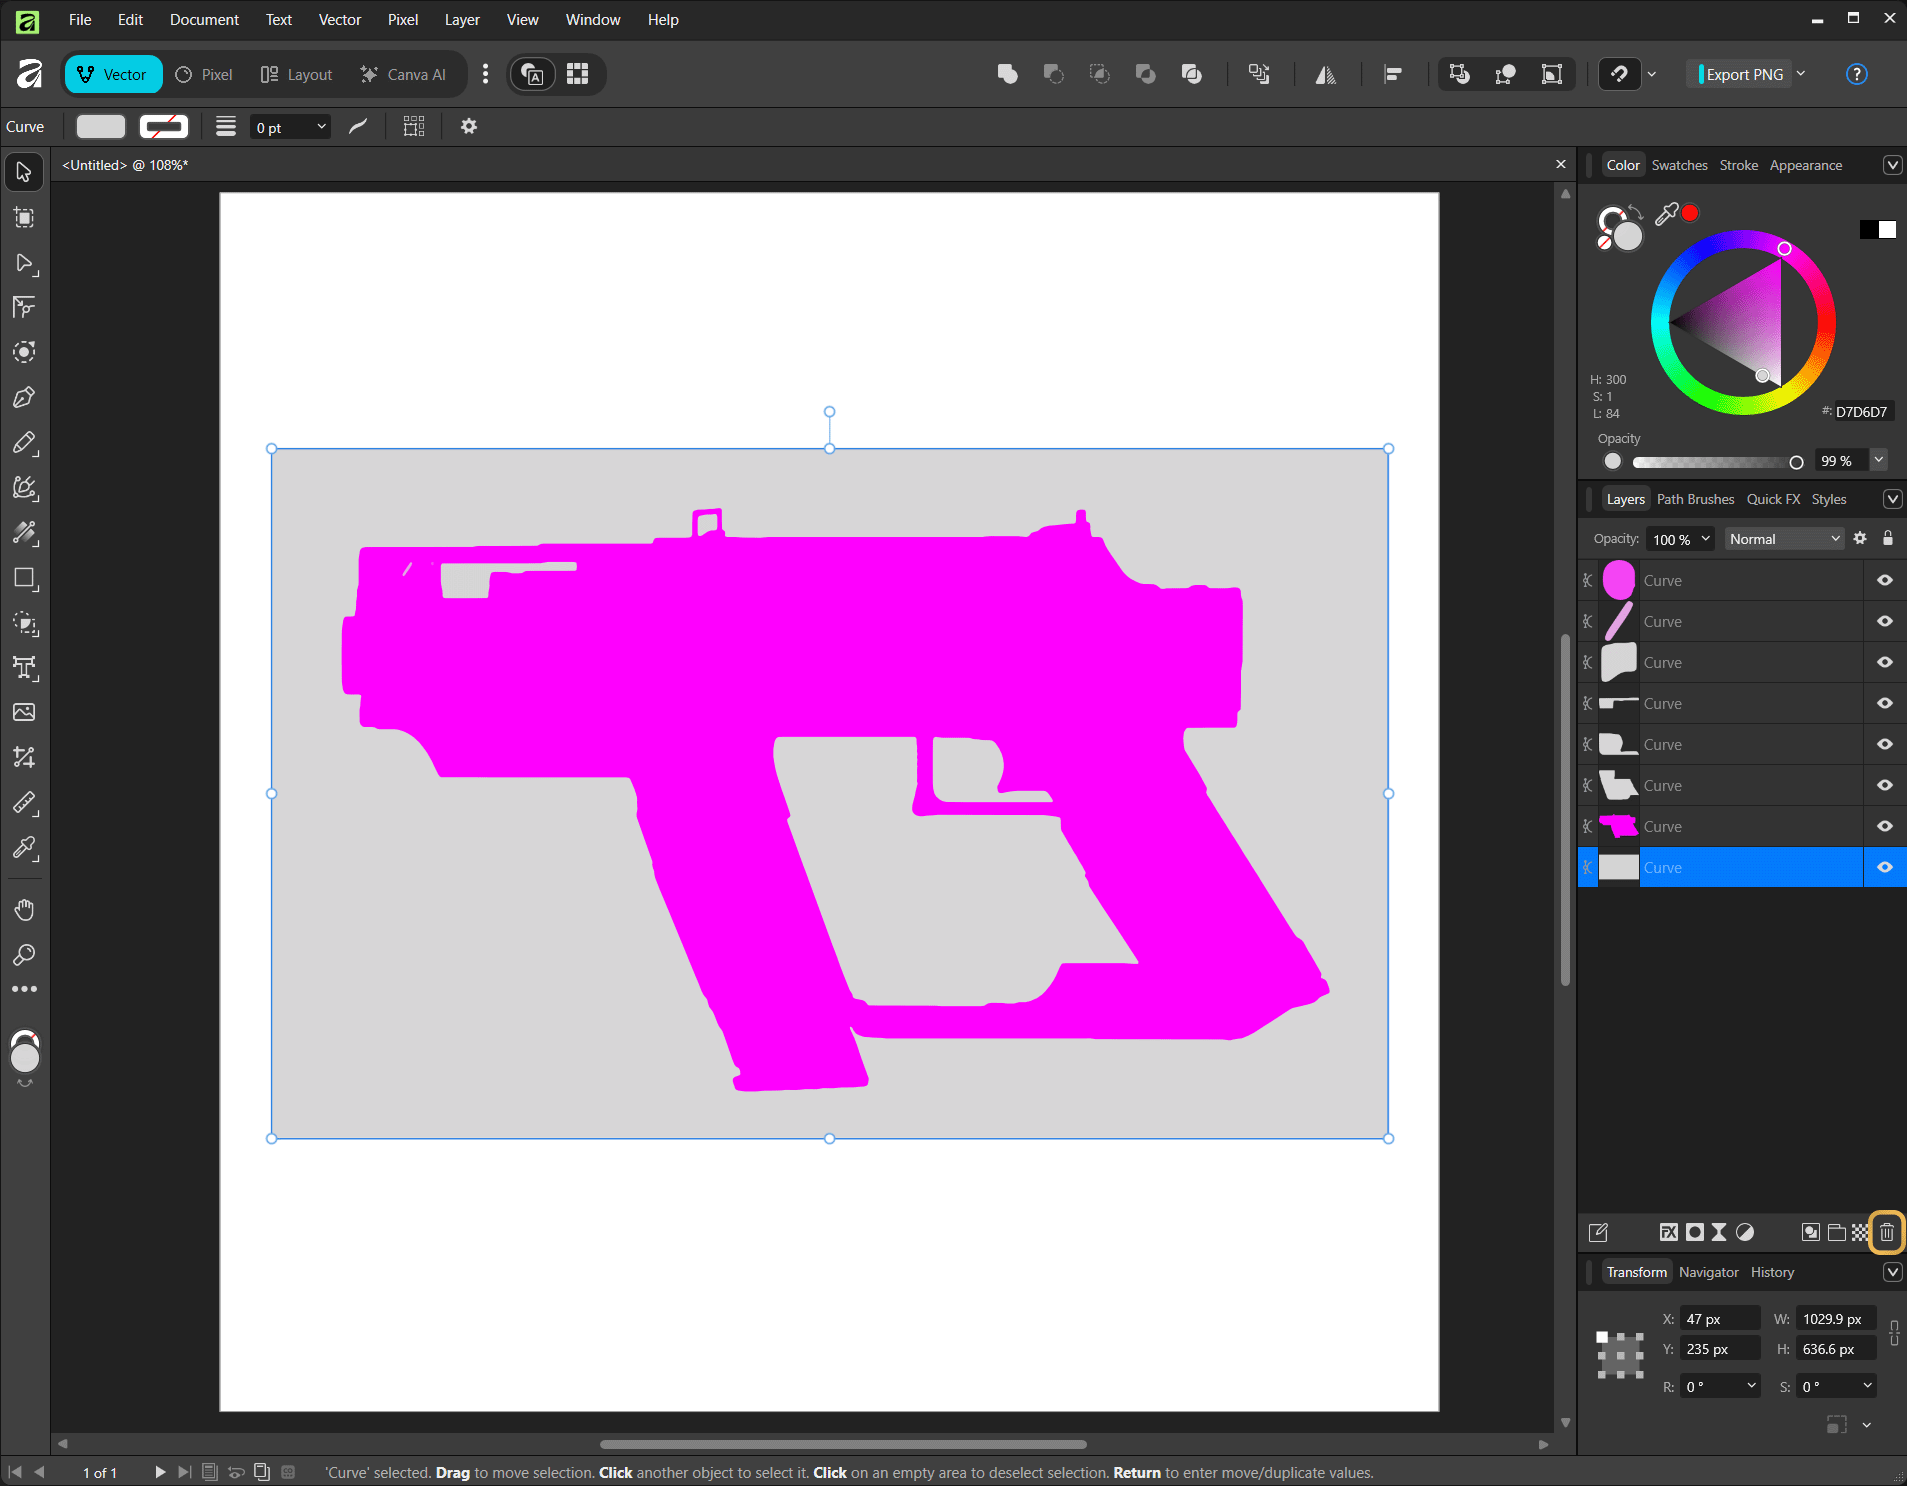Viewport: 1907px width, 1486px height.
Task: Open the color opacity 99 % dropdown
Action: click(1879, 460)
